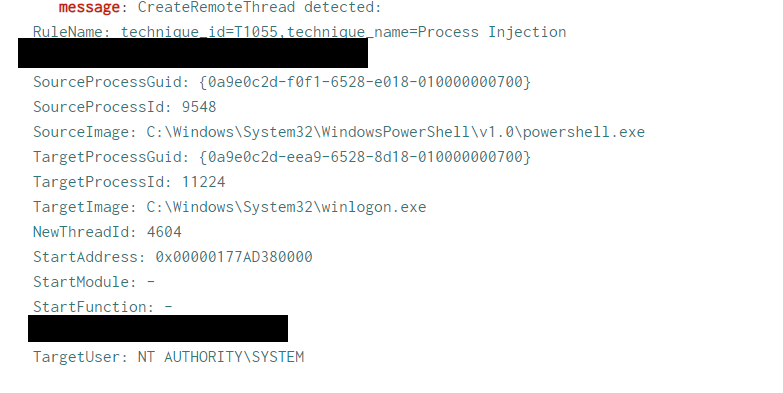Click the TargetImage field label
Image resolution: width=783 pixels, height=393 pixels.
click(84, 207)
